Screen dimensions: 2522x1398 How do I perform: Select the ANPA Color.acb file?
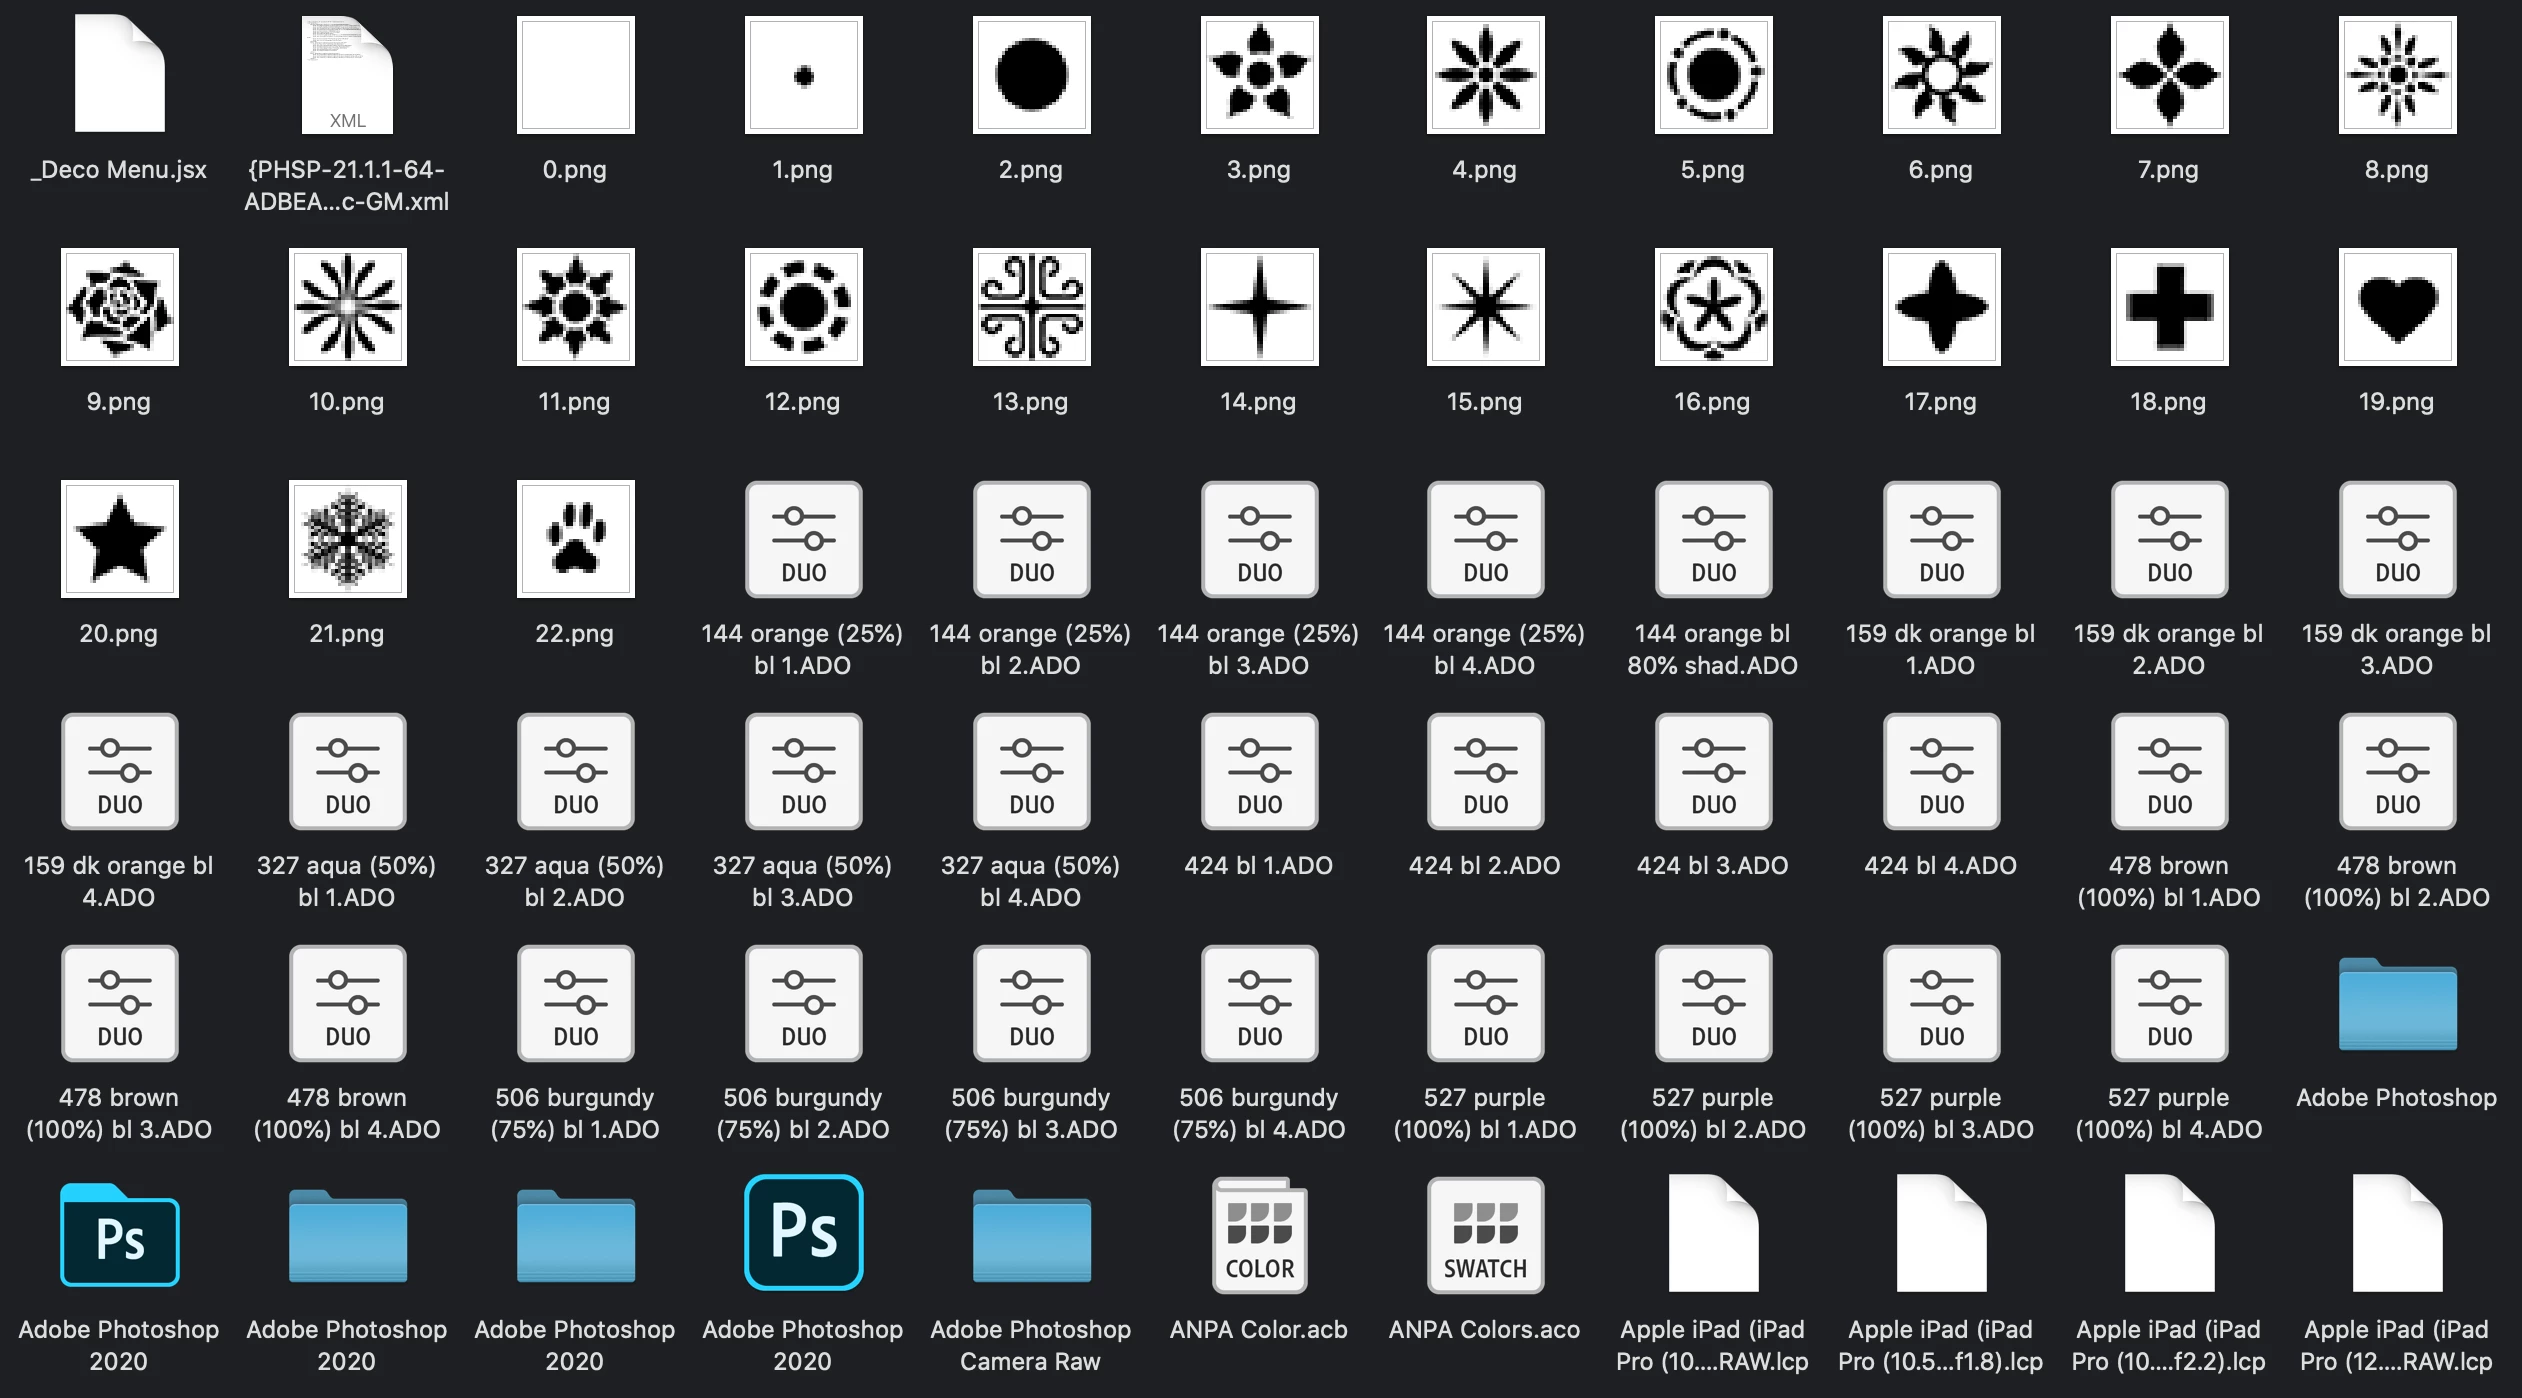tap(1259, 1236)
